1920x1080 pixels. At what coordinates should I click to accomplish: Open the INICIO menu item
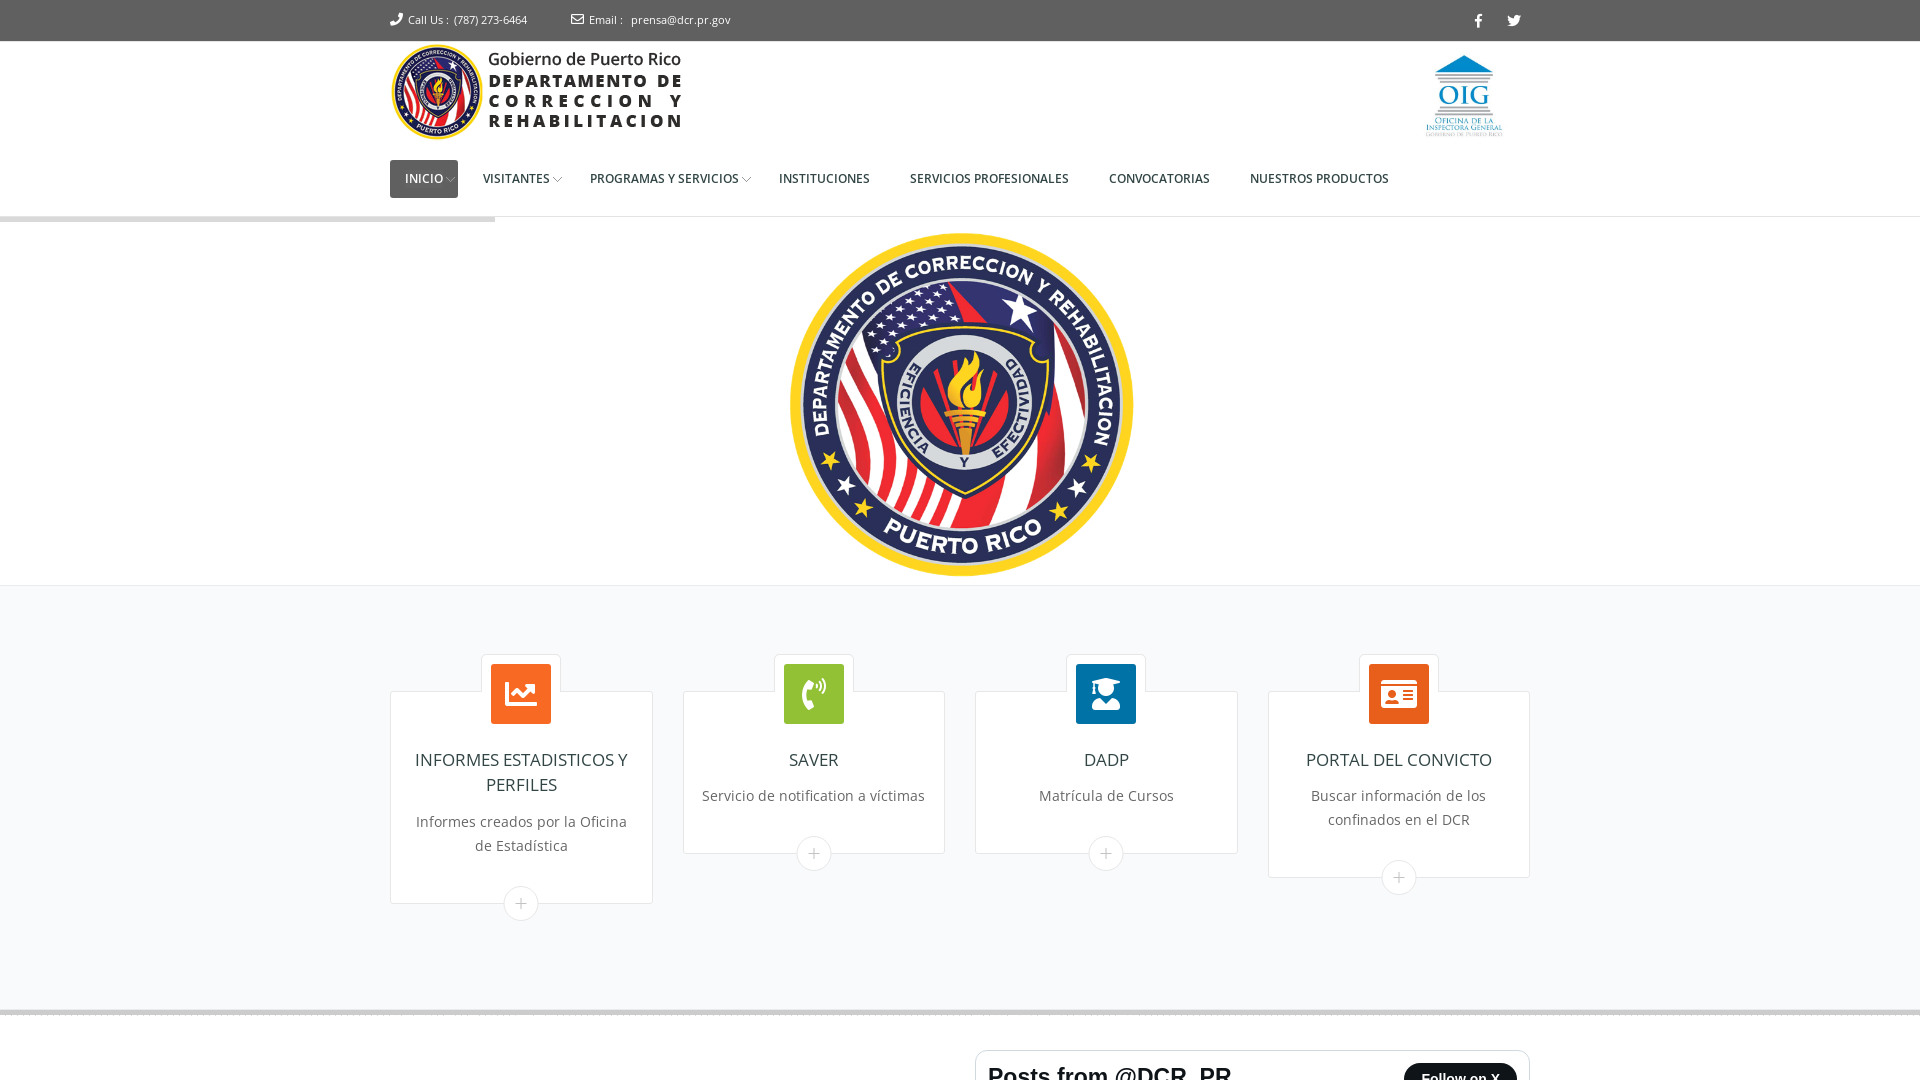pyautogui.click(x=424, y=179)
